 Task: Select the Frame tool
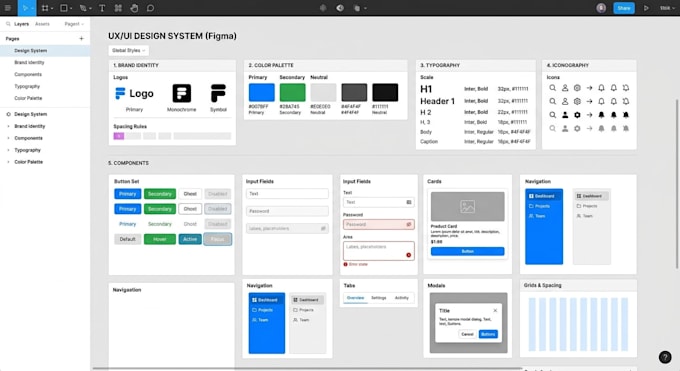45,8
